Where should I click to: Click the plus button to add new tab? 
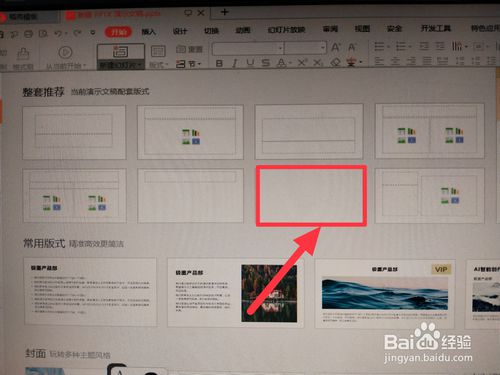(225, 12)
